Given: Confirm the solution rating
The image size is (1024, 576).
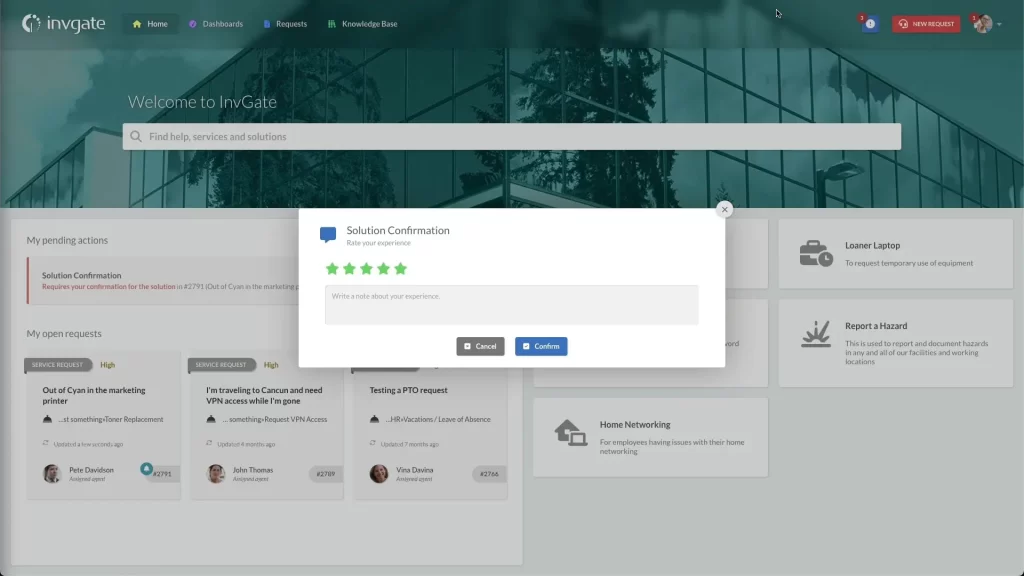Looking at the screenshot, I should (x=541, y=346).
